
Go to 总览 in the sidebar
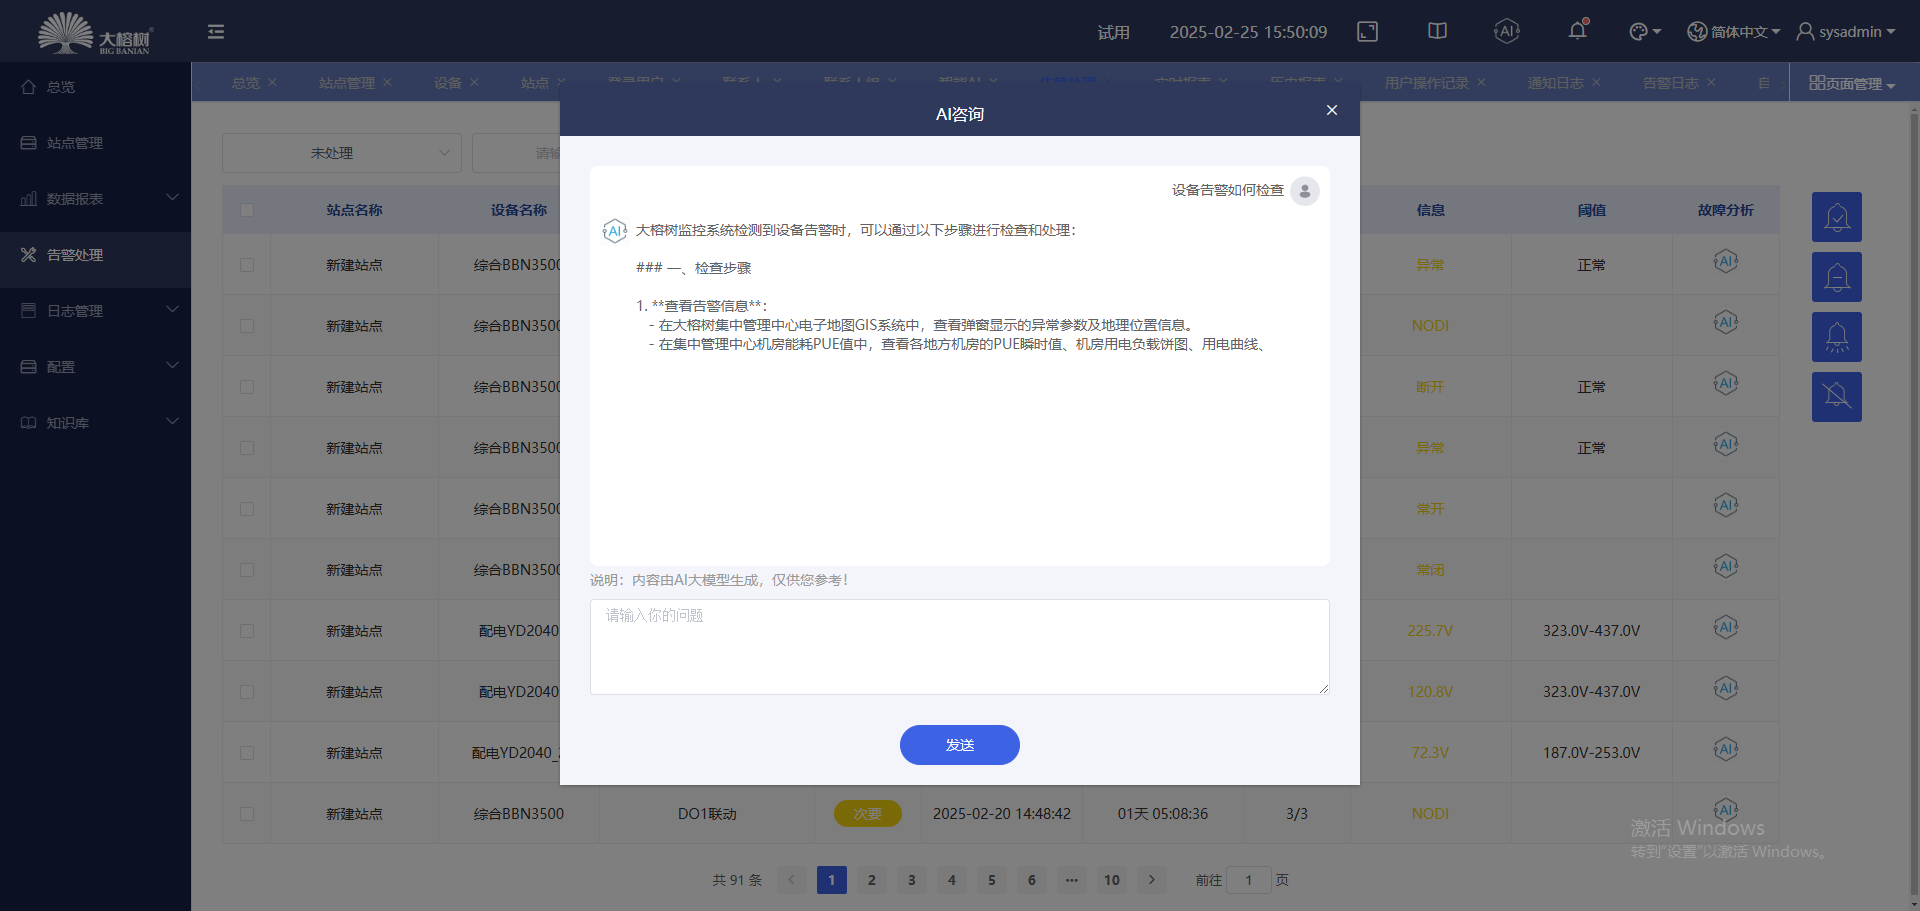(96, 87)
